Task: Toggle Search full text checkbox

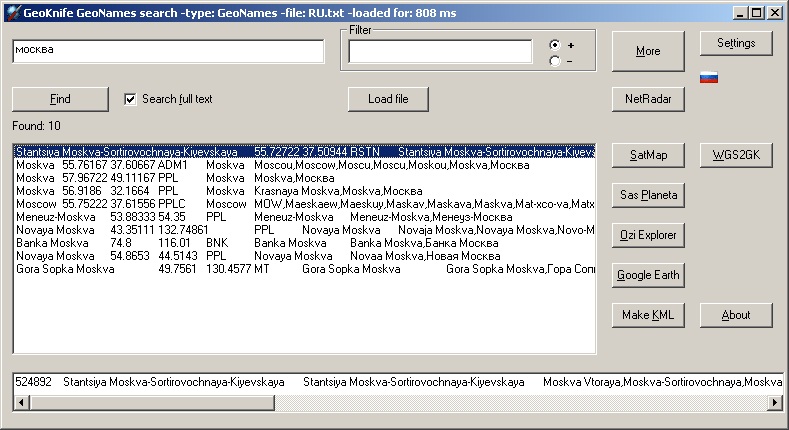Action: pyautogui.click(x=130, y=99)
